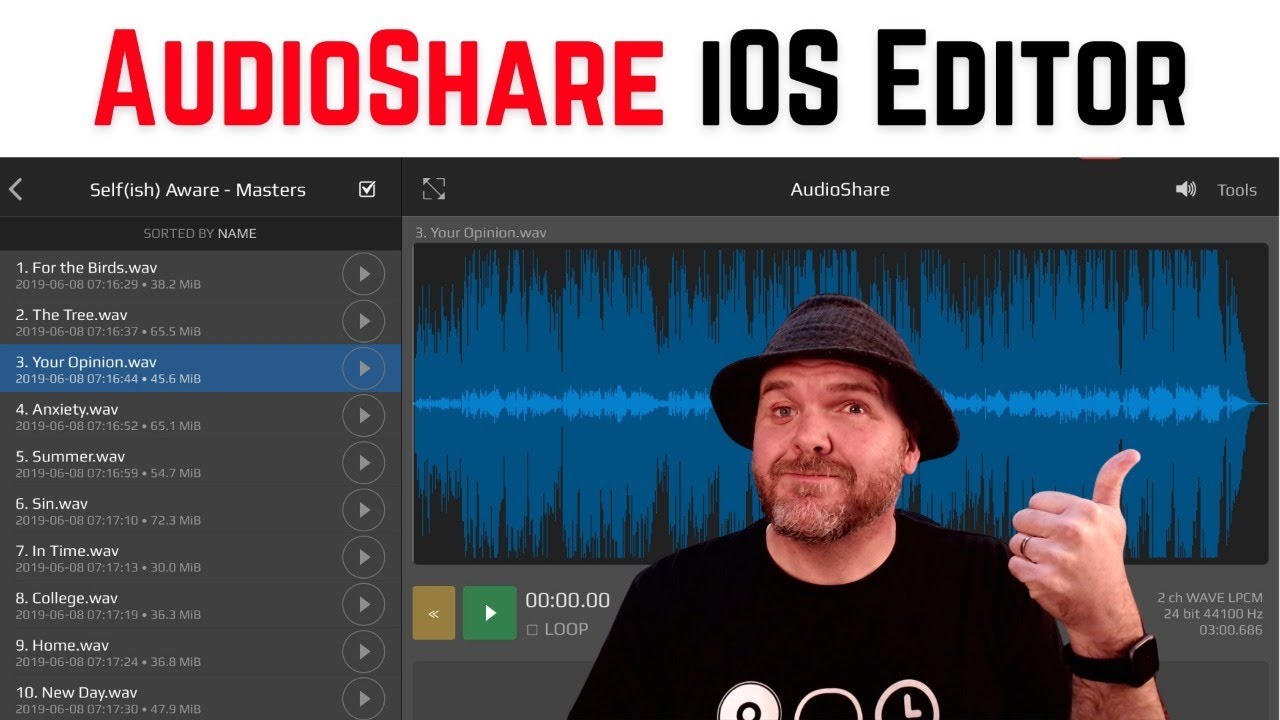
Task: Rewind to start with yellow button
Action: pos(433,613)
